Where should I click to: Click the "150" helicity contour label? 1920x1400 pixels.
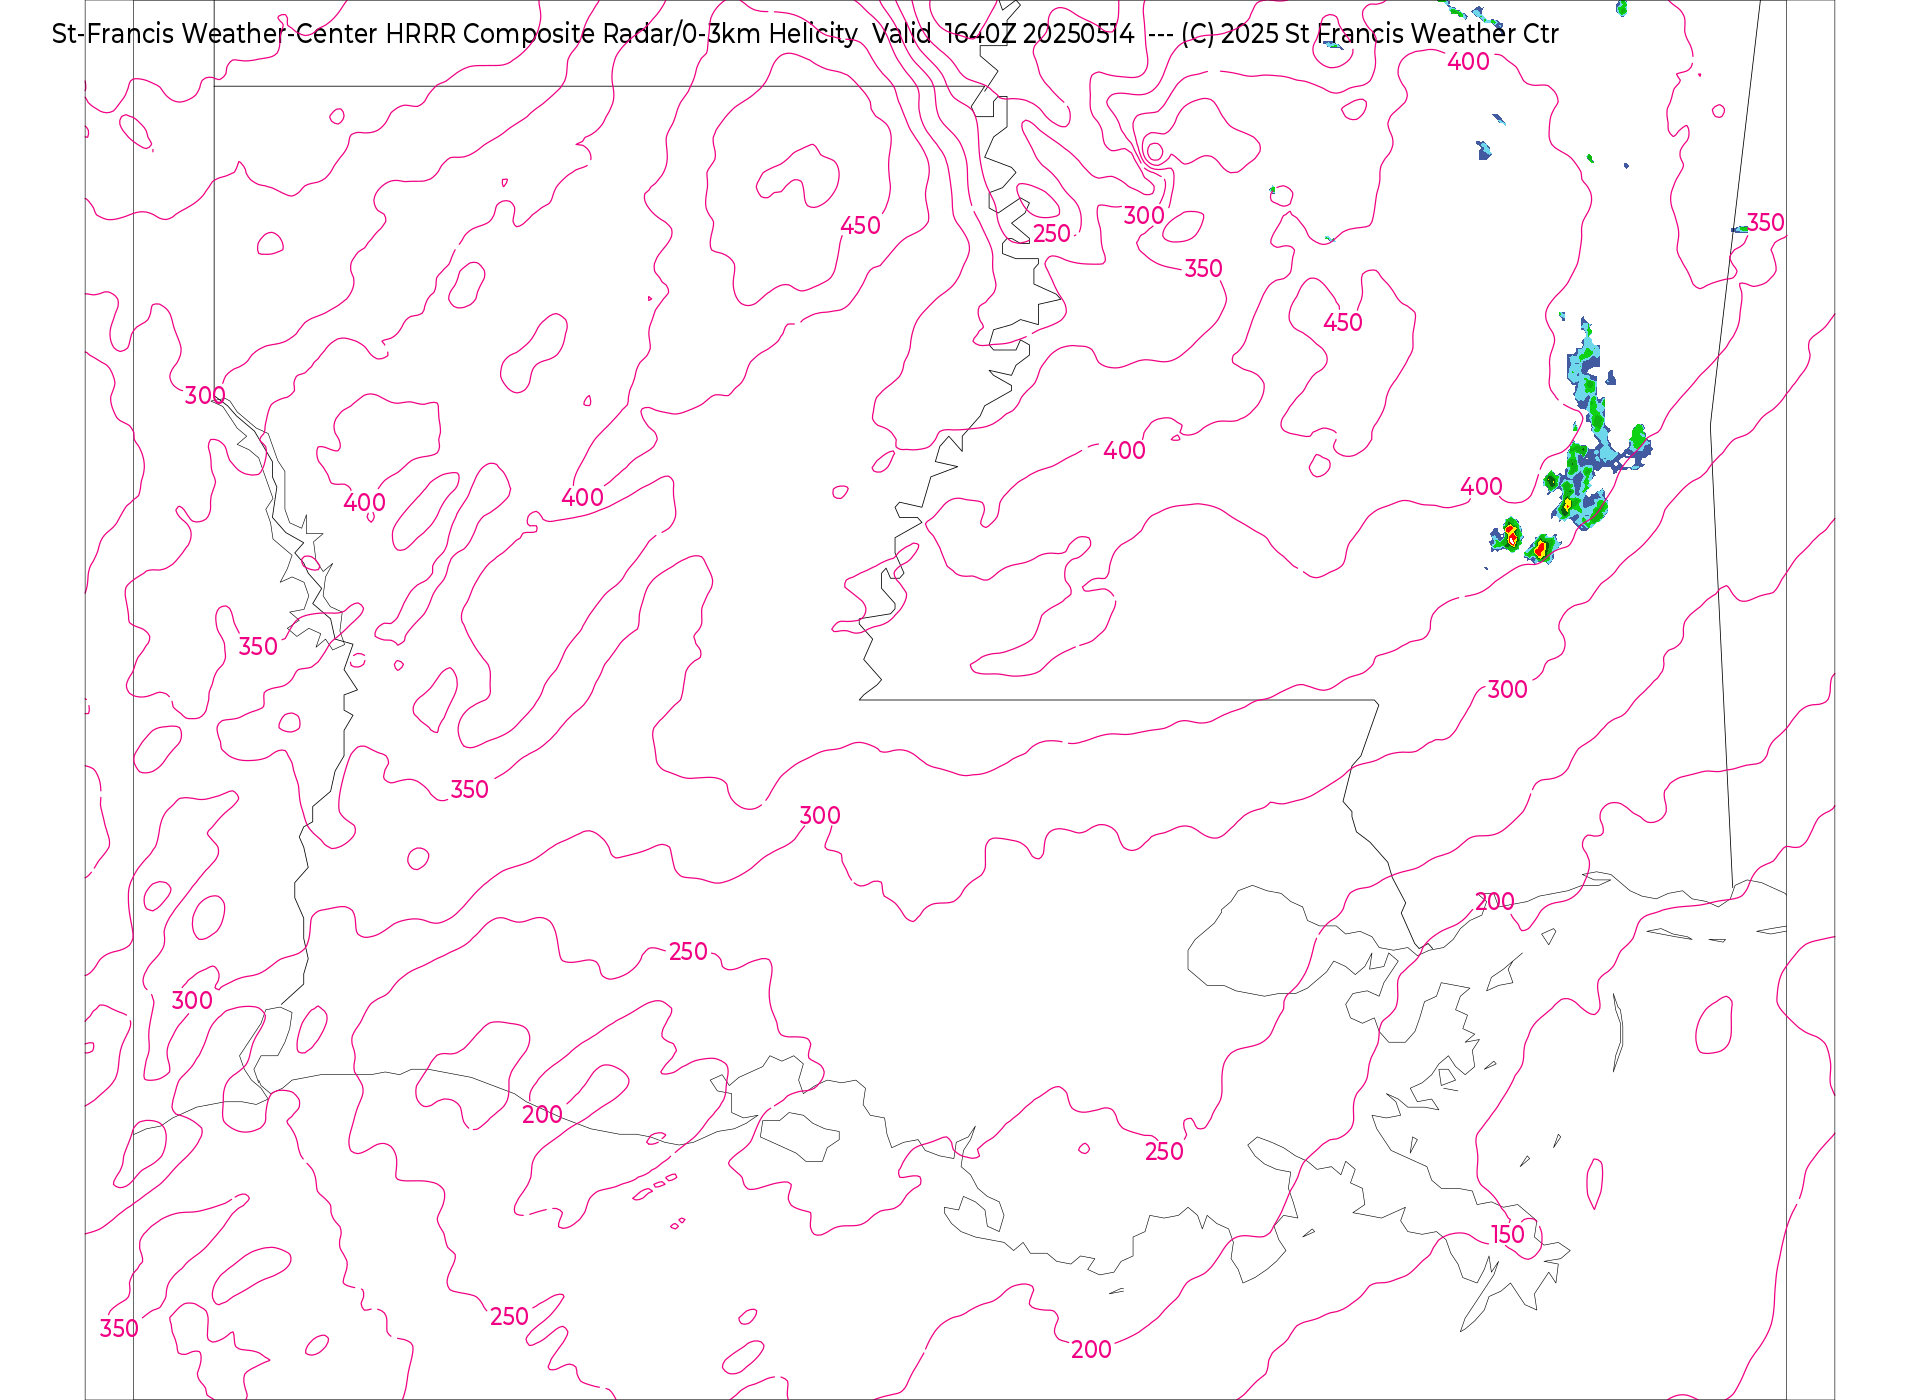coord(1507,1235)
